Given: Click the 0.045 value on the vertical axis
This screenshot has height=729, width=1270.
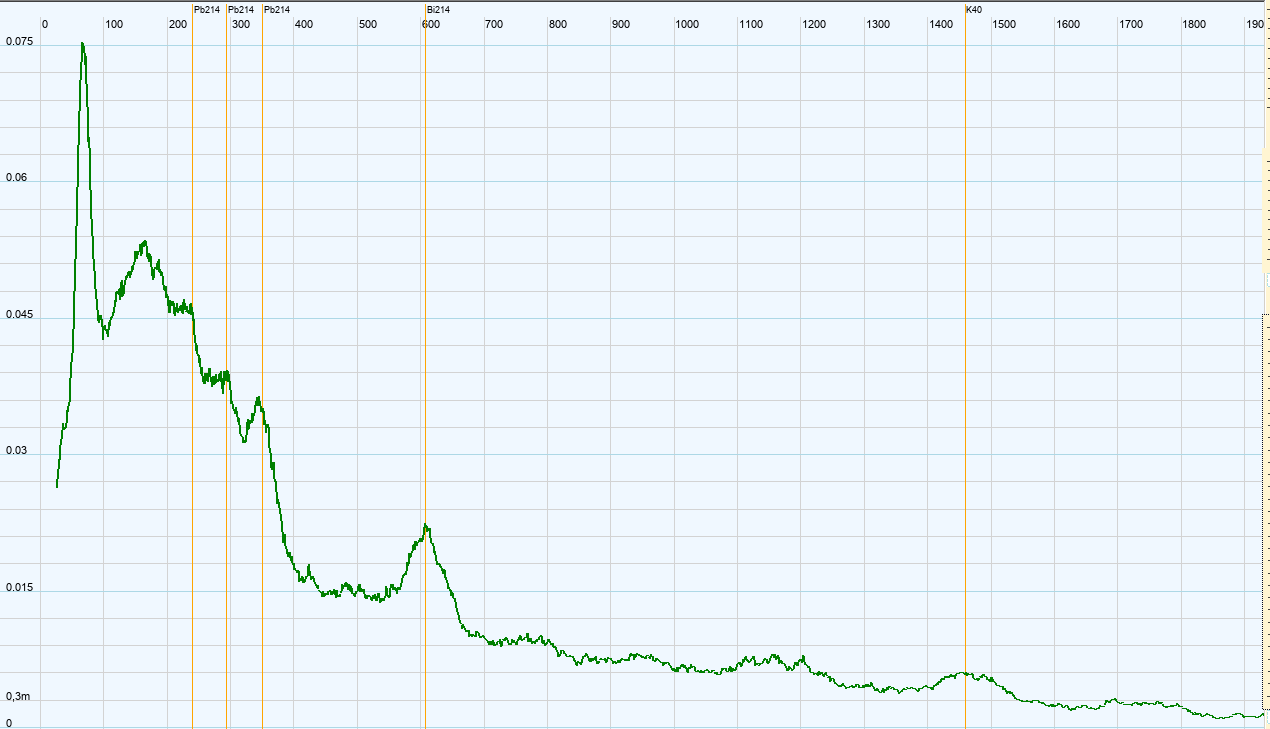Looking at the screenshot, I should point(20,315).
